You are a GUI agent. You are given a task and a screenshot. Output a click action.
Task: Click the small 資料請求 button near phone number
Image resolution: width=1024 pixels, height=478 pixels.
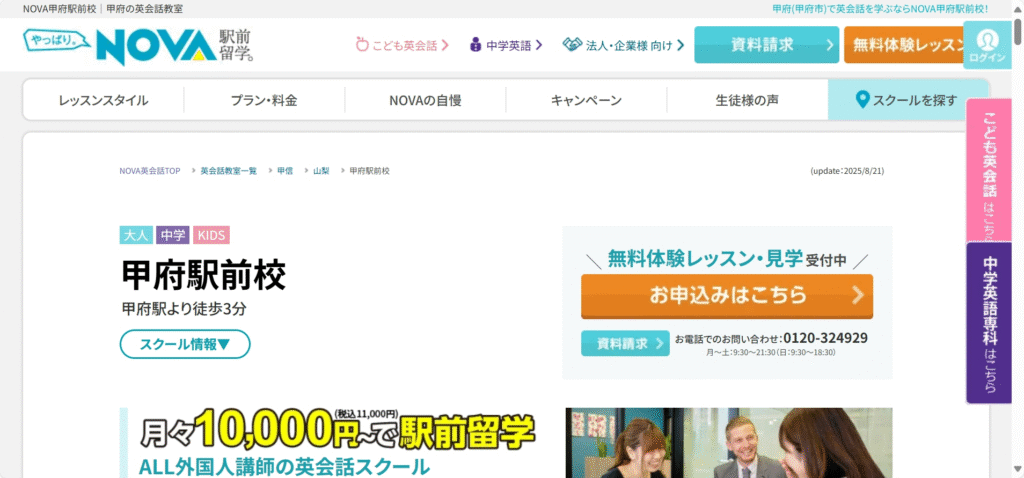(x=625, y=343)
